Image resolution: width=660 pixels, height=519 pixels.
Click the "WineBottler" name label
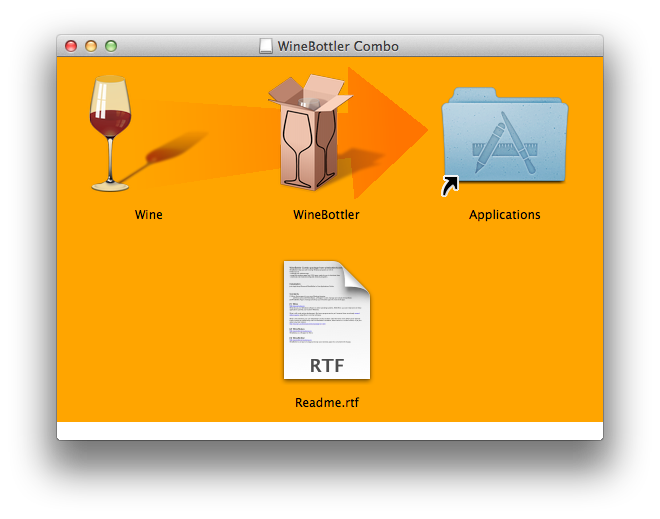[326, 215]
